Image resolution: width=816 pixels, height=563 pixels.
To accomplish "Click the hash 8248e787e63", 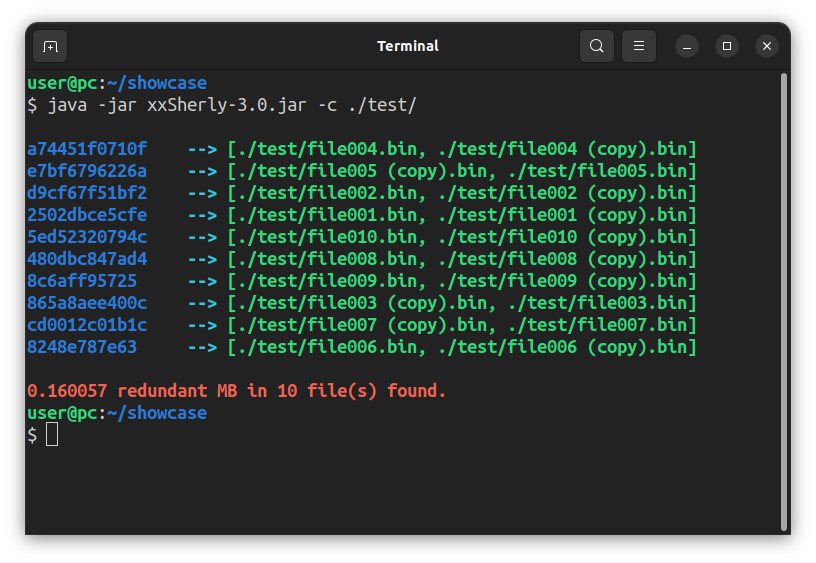I will point(82,347).
